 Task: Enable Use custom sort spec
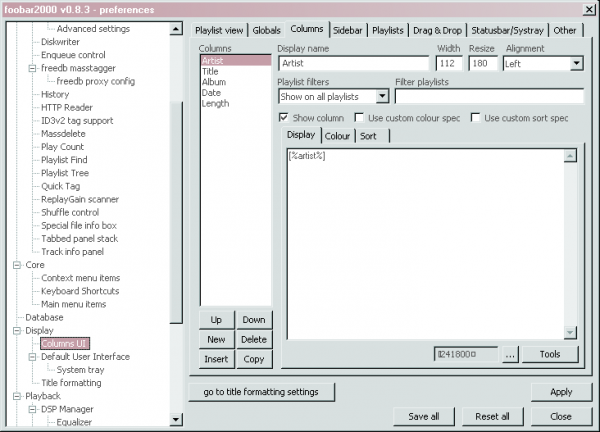pyautogui.click(x=475, y=118)
